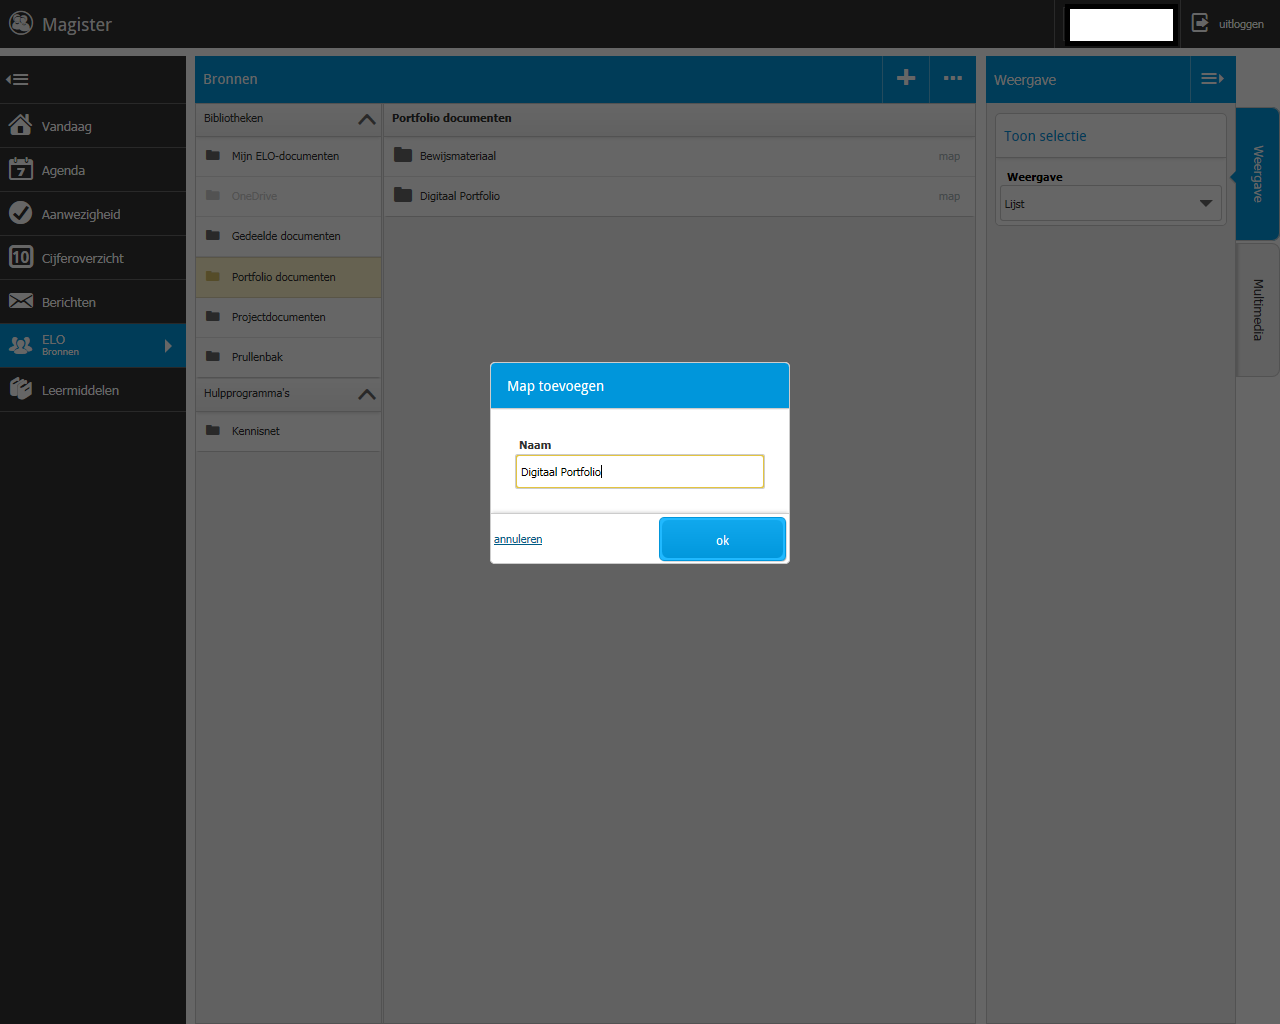Click the annuleren link
The width and height of the screenshot is (1280, 1024).
(518, 540)
